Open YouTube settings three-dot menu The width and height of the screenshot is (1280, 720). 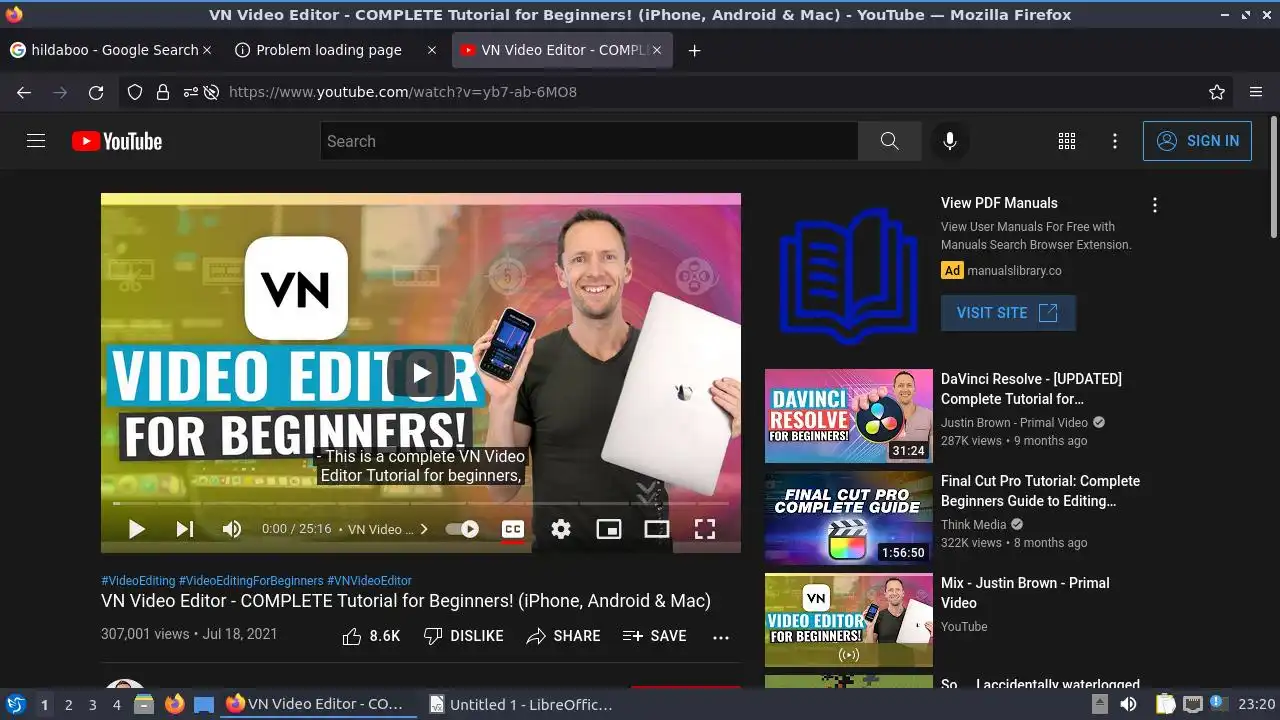point(1115,141)
